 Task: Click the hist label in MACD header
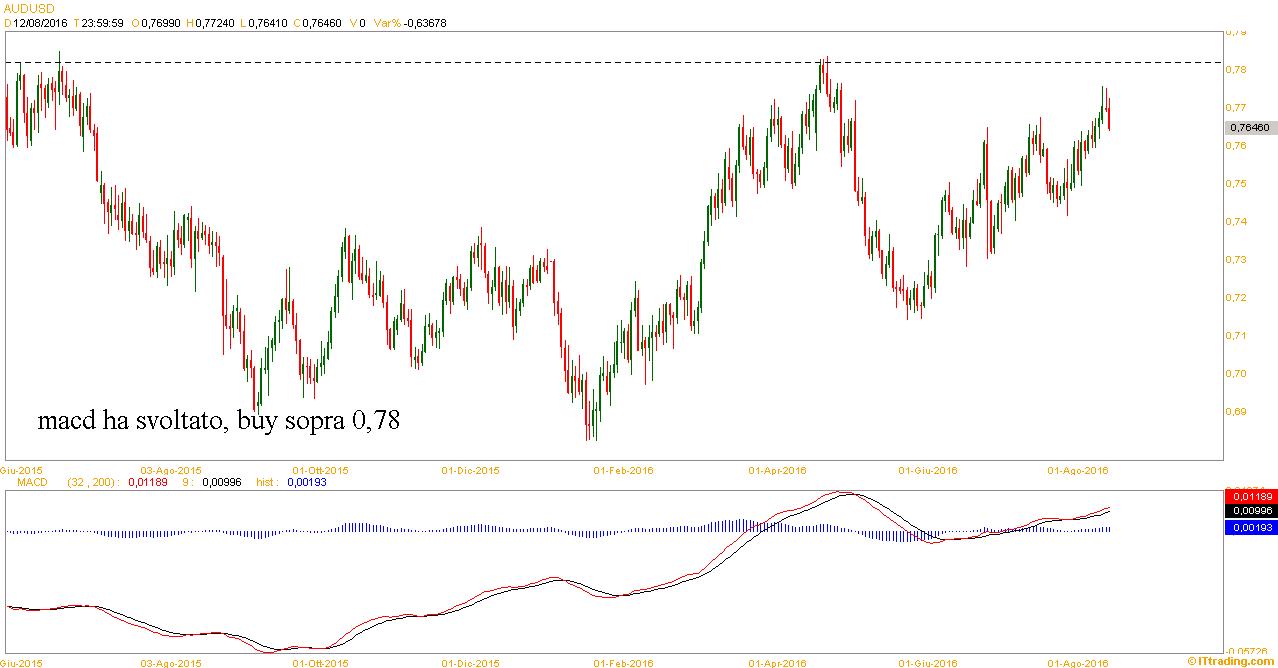point(269,482)
